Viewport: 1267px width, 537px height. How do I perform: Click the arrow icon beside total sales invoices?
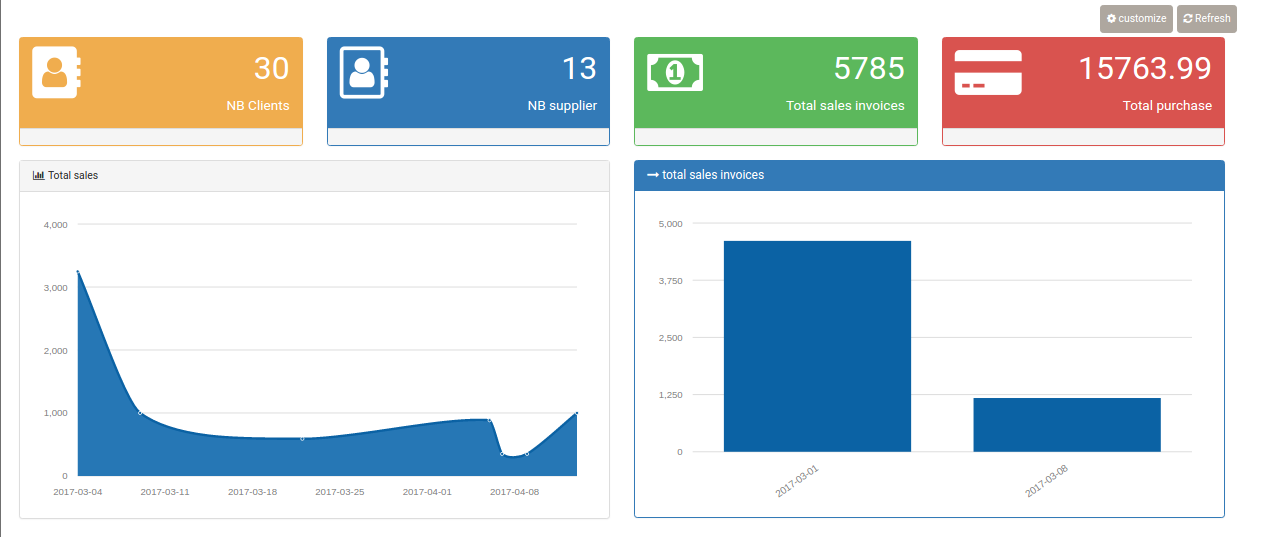tap(653, 175)
